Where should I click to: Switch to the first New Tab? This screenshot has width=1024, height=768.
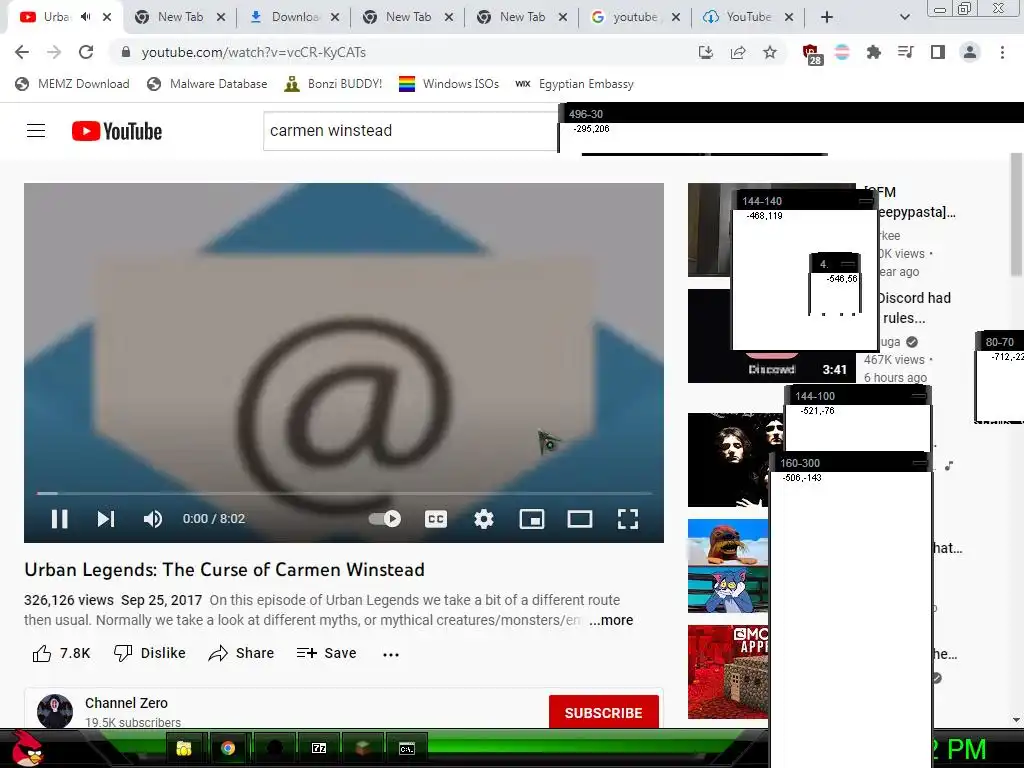180,17
